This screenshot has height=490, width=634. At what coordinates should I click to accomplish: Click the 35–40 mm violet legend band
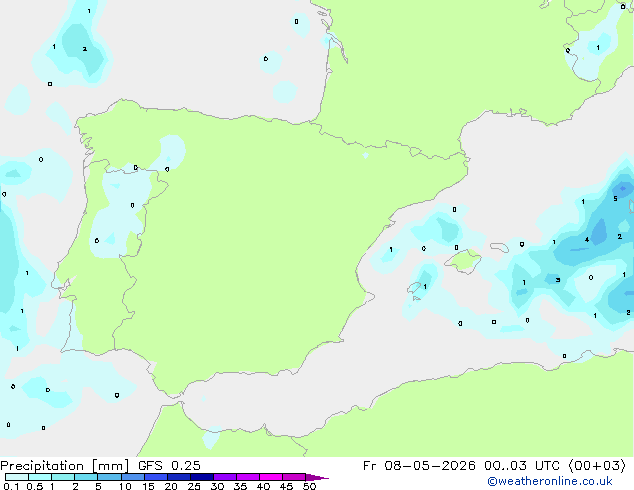pos(248,477)
